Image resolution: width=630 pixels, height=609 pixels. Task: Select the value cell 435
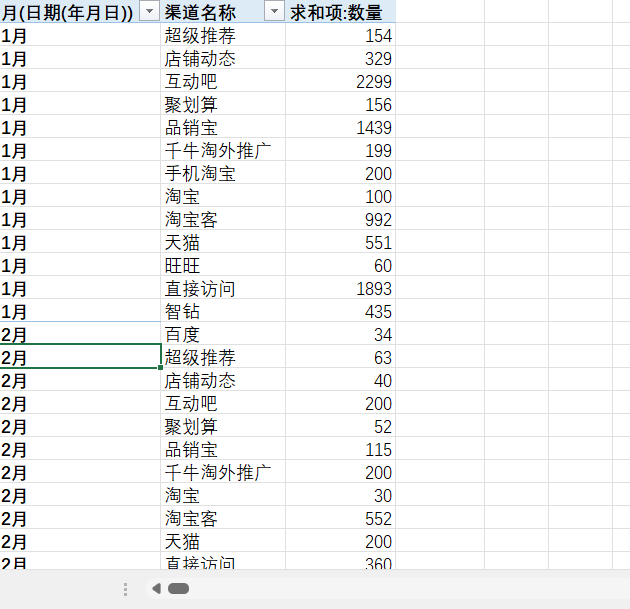pyautogui.click(x=341, y=311)
